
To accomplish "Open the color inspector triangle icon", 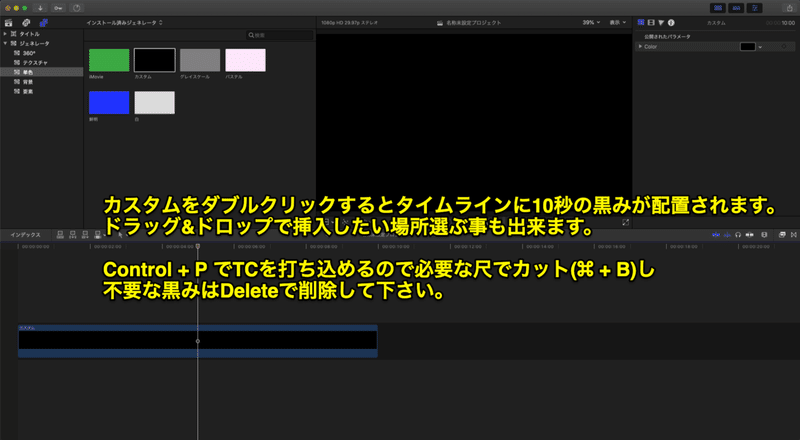I will 661,22.
